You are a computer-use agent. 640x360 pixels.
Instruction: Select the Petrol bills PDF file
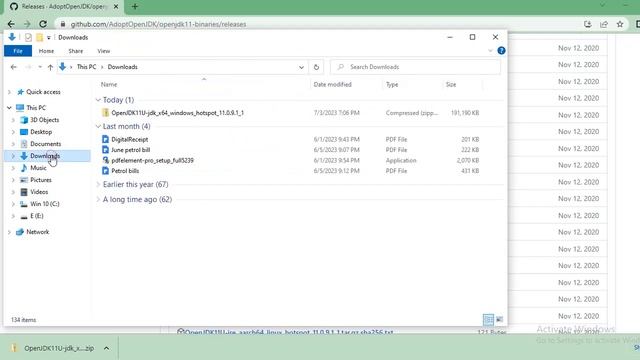pyautogui.click(x=125, y=171)
